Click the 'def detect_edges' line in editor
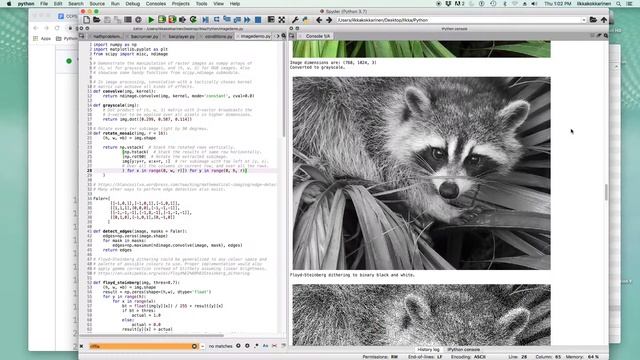 click(x=140, y=231)
